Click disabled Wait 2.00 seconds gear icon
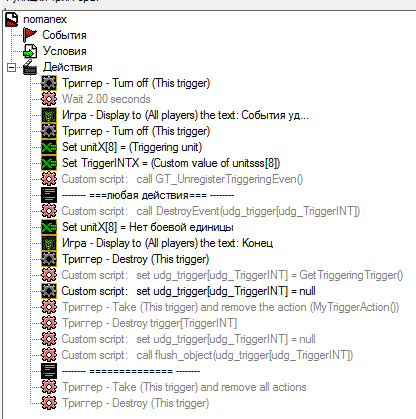Viewport: 416px width, 419px height. [x=49, y=99]
